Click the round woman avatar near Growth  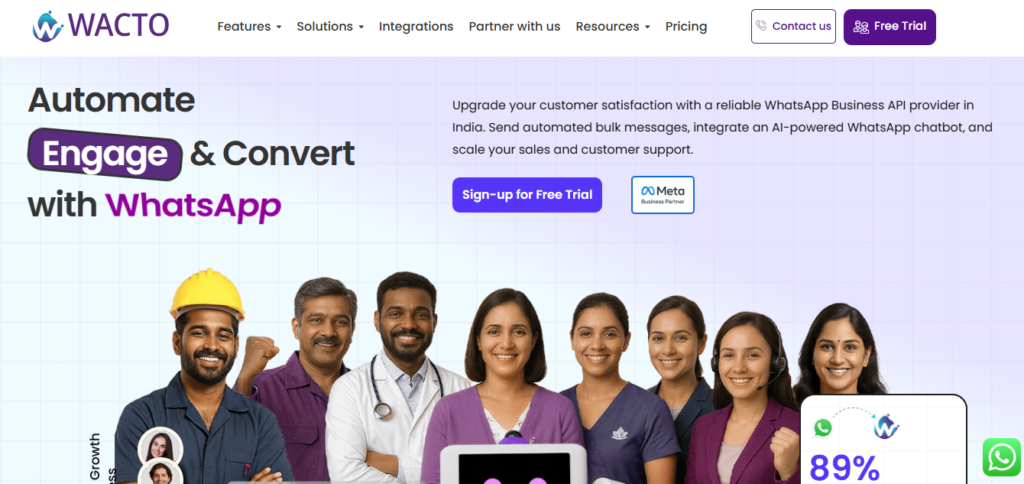[160, 447]
